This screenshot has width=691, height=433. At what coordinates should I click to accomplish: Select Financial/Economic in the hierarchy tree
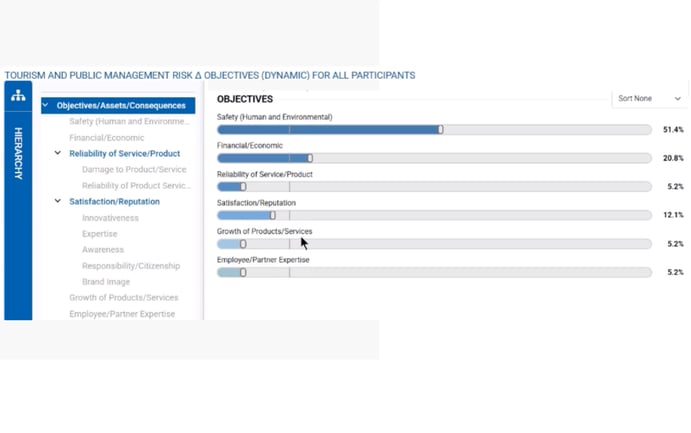click(x=107, y=137)
